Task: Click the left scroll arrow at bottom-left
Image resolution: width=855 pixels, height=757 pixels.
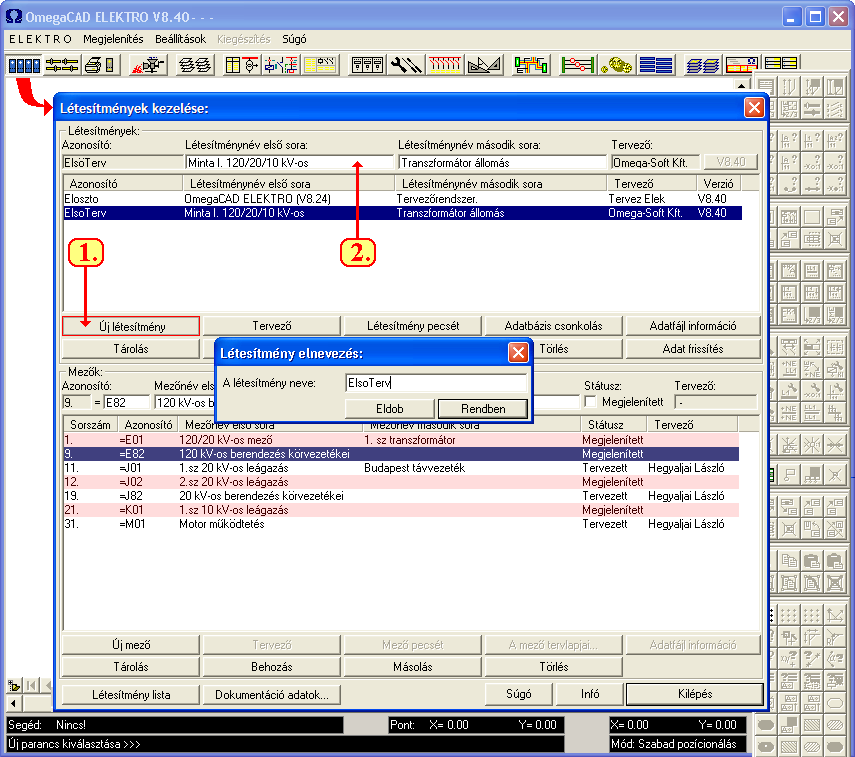Action: pos(13,703)
